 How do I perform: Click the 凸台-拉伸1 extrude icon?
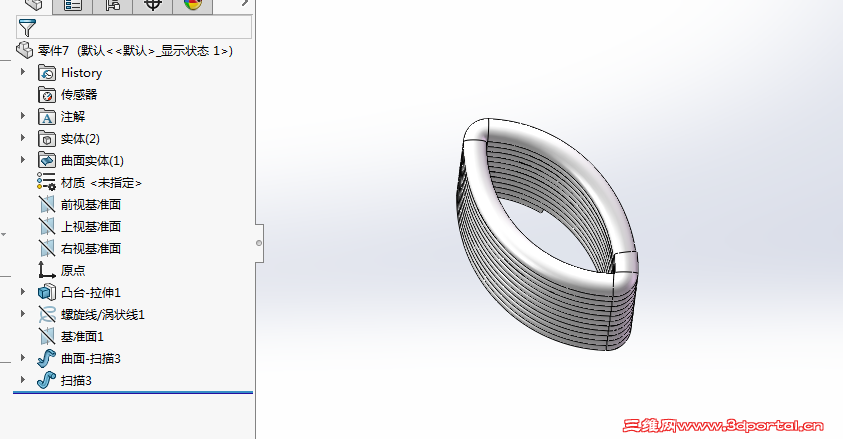pyautogui.click(x=47, y=292)
